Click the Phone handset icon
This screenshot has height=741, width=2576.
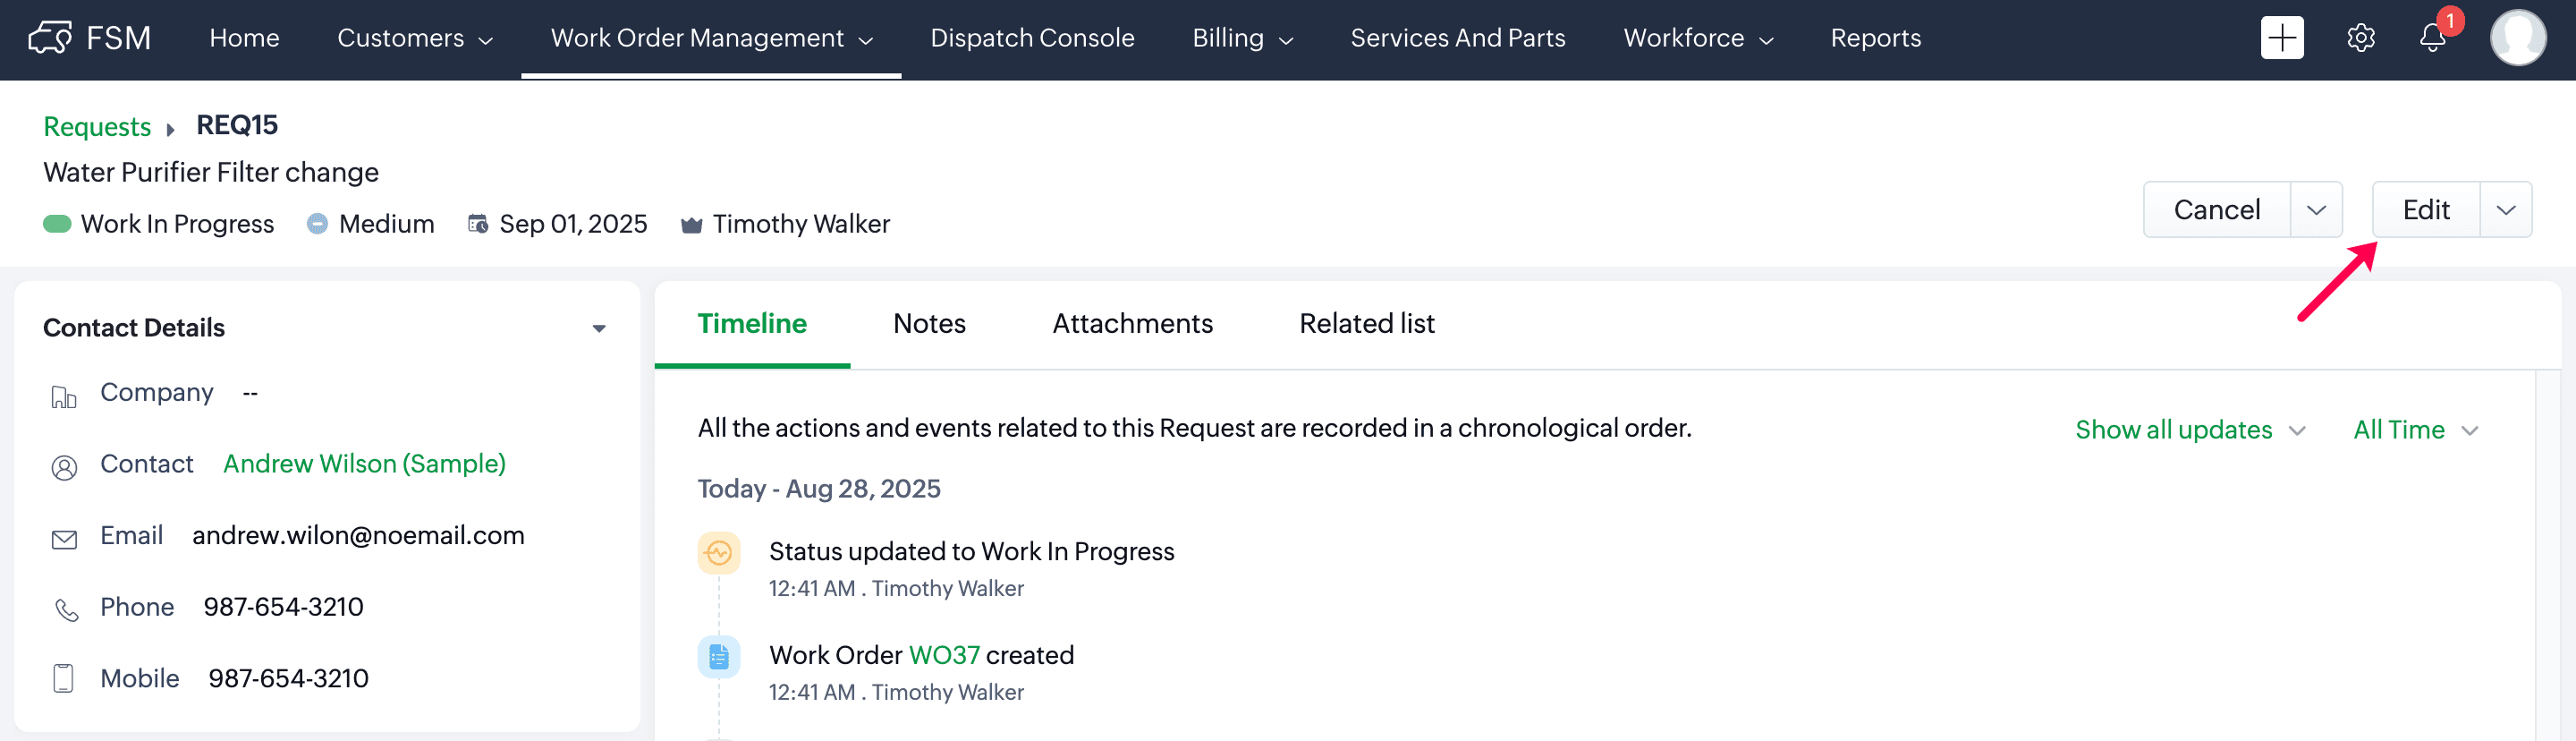[x=66, y=611]
